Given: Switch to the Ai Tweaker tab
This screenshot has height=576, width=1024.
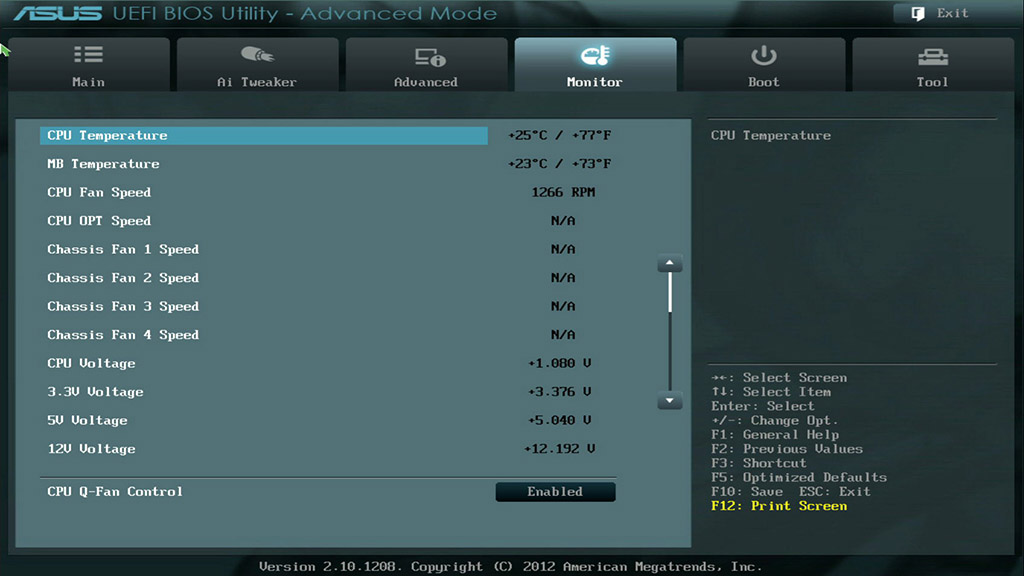Looking at the screenshot, I should tap(257, 64).
